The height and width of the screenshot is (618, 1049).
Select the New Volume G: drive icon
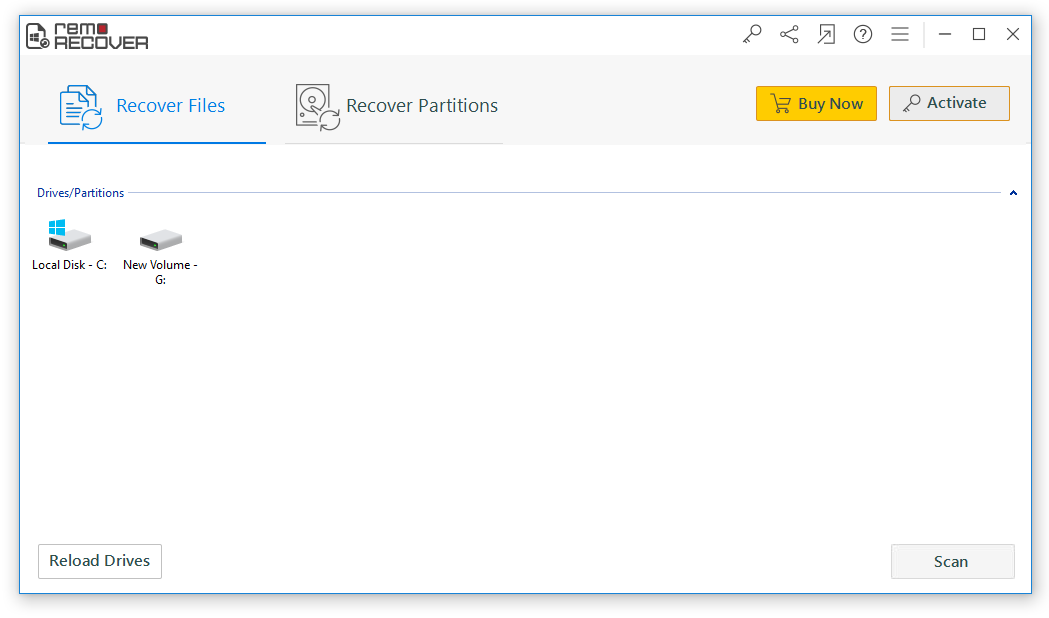click(x=161, y=239)
